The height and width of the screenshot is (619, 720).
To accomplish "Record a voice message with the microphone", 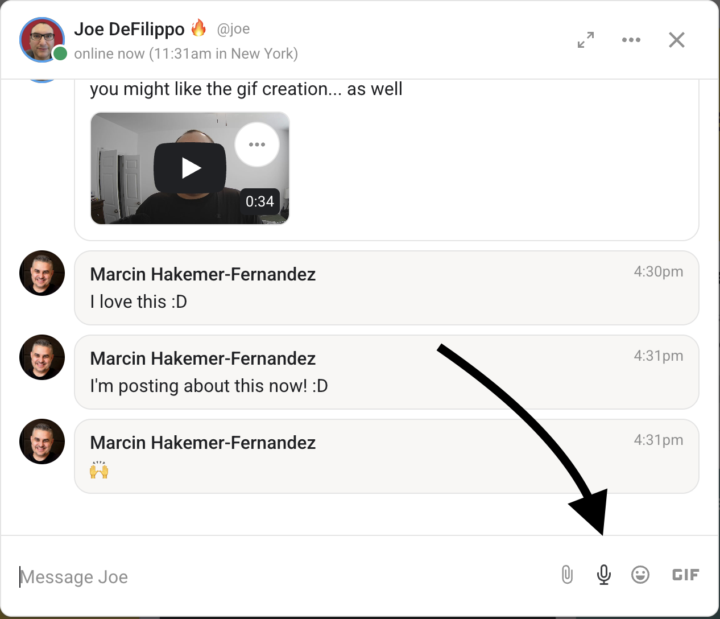I will click(604, 575).
